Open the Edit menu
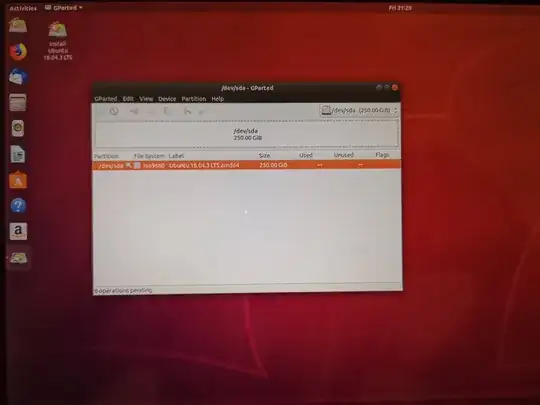Image resolution: width=540 pixels, height=405 pixels. click(128, 99)
